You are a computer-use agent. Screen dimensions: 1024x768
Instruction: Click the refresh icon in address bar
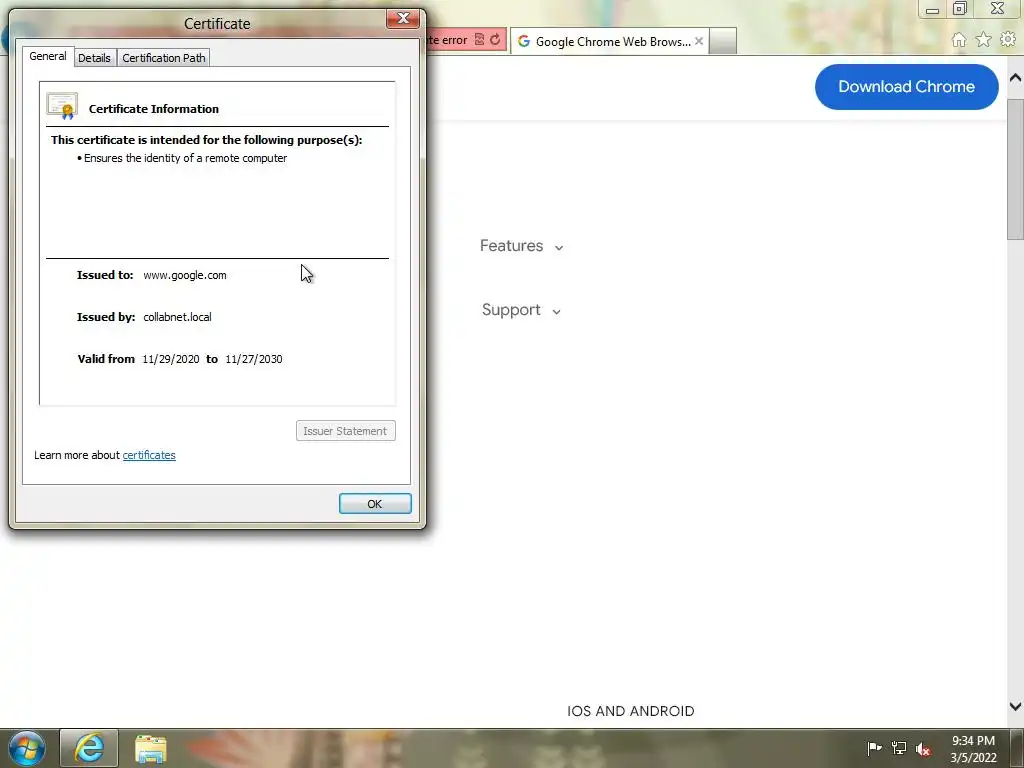pyautogui.click(x=495, y=40)
